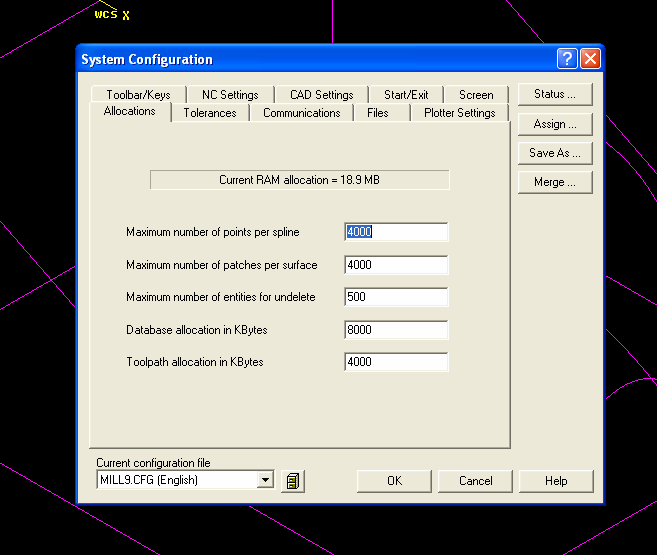
Task: Select the Allocations tab
Action: tap(129, 111)
